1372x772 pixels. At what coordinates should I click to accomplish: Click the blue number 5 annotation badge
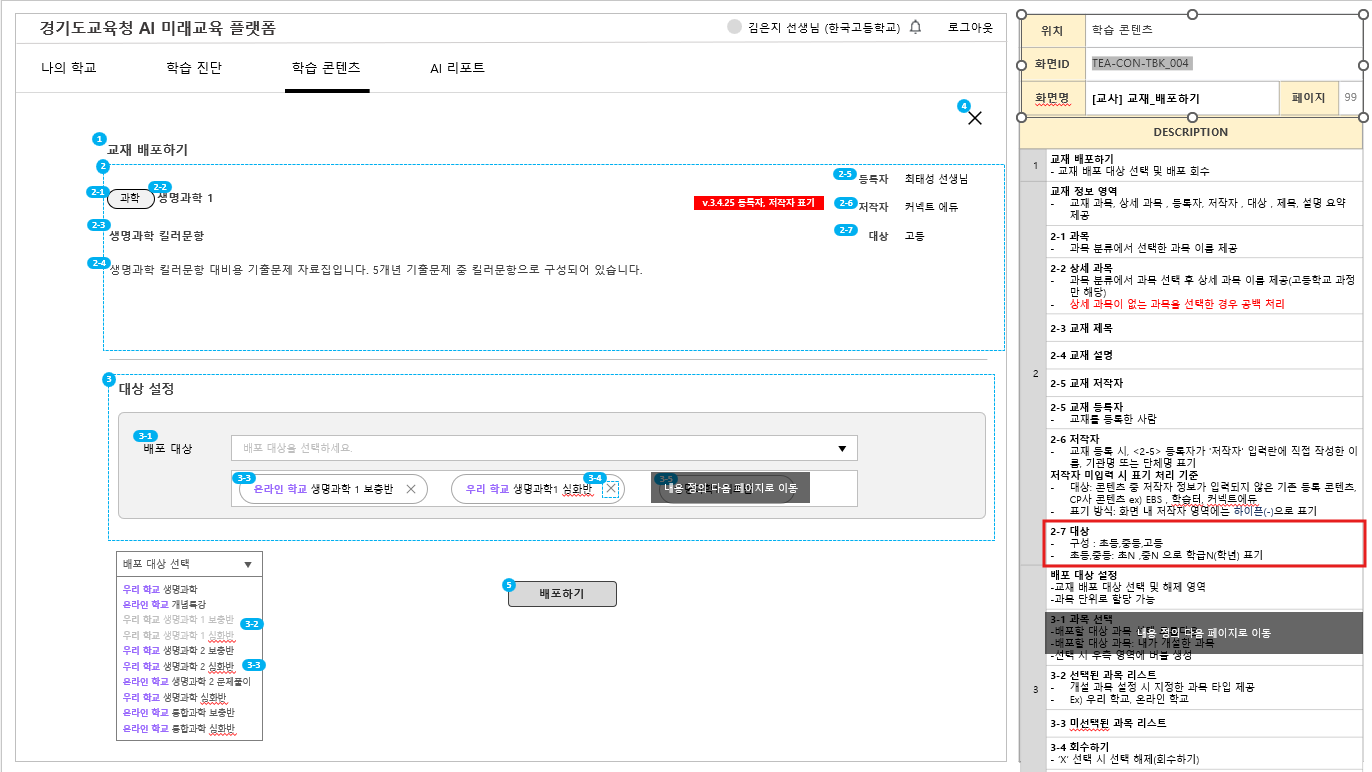coord(508,585)
